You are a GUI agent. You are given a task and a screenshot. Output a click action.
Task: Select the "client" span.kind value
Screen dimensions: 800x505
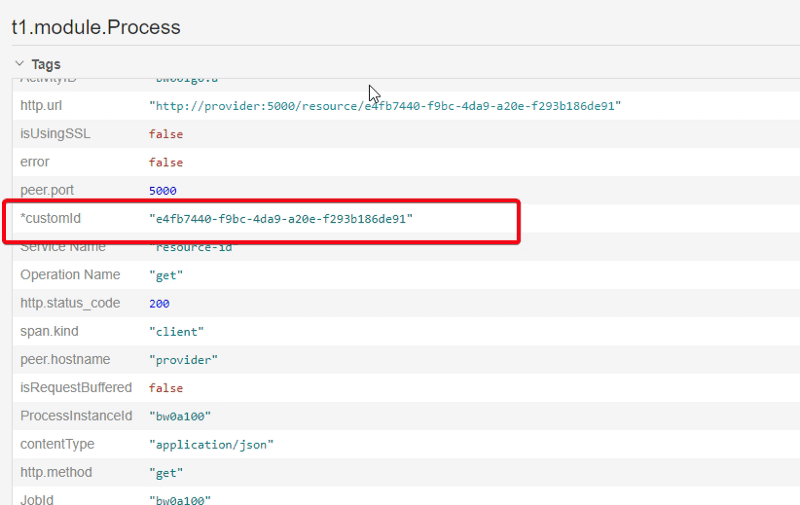pyautogui.click(x=174, y=330)
